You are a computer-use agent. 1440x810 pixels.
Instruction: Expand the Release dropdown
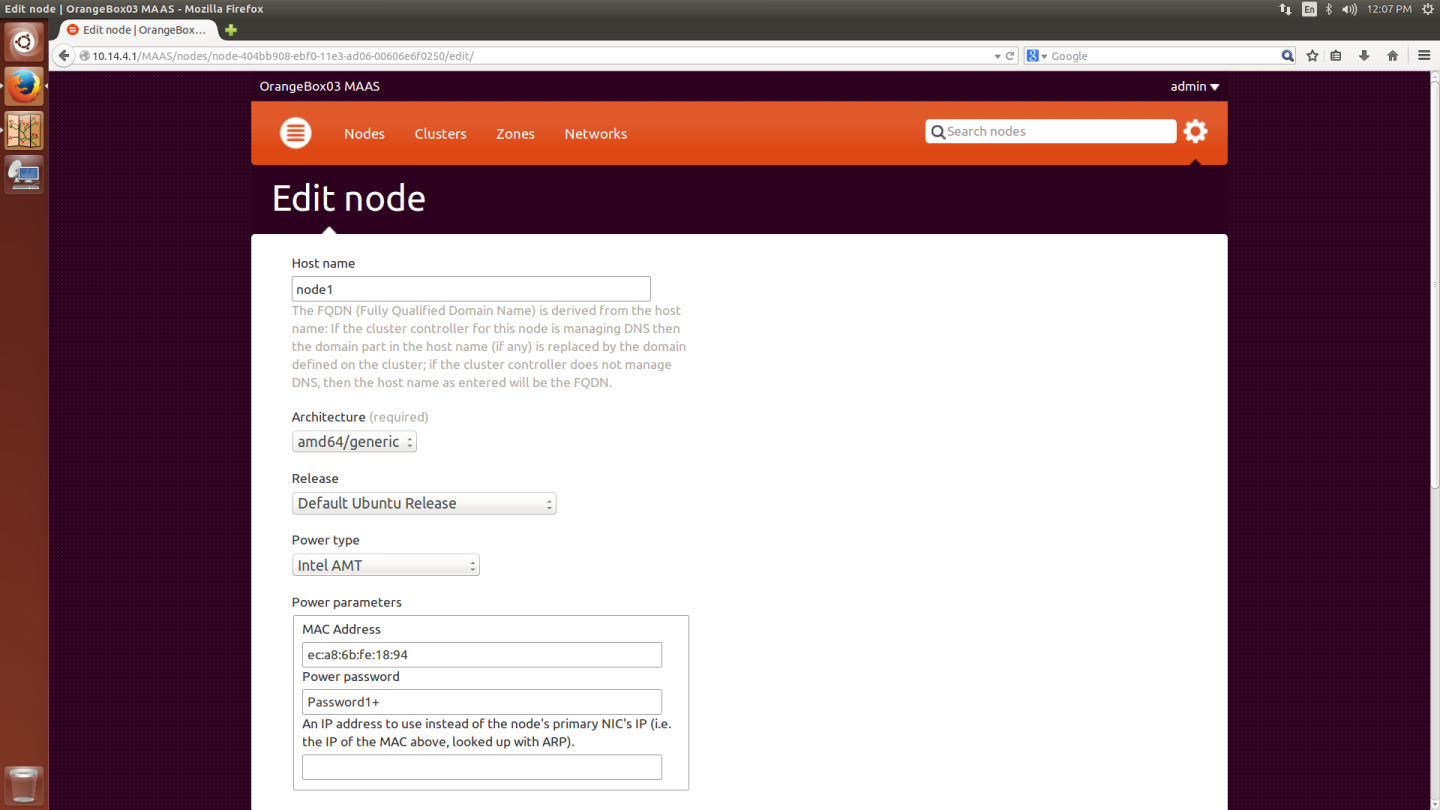pyautogui.click(x=424, y=504)
